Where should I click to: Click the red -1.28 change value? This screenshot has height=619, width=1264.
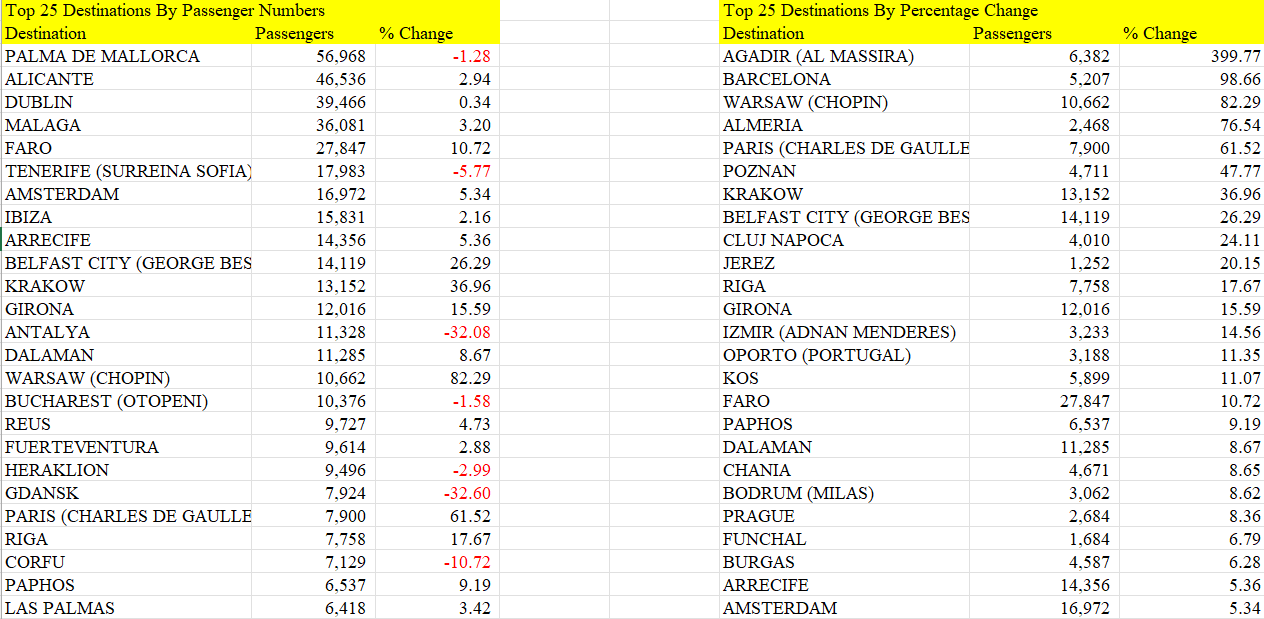point(472,56)
